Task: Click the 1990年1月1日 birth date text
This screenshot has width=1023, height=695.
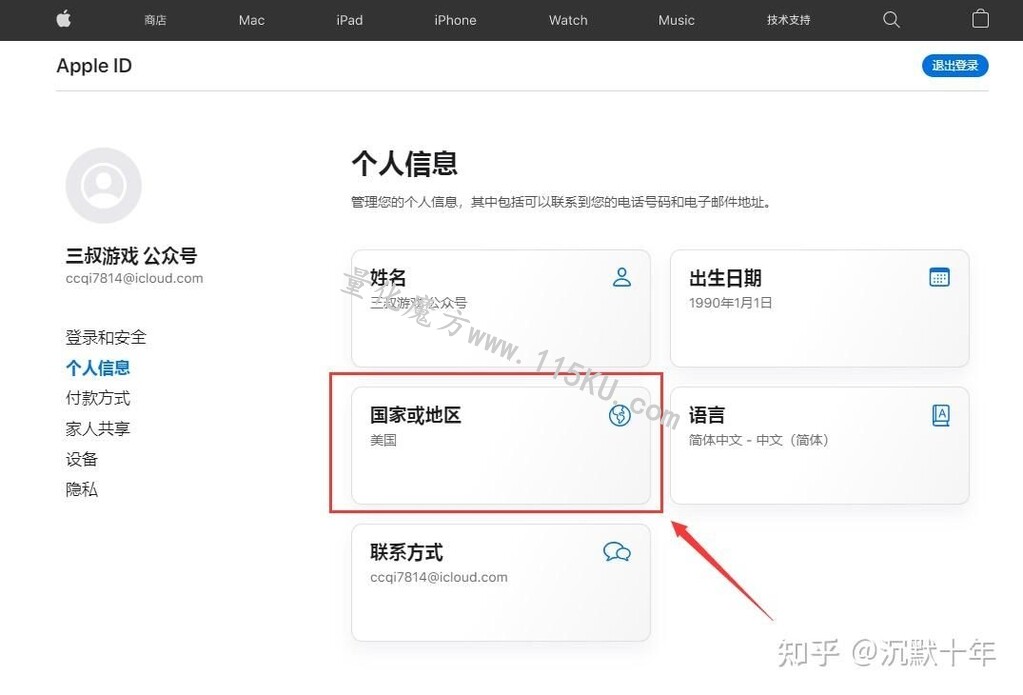Action: (x=731, y=303)
